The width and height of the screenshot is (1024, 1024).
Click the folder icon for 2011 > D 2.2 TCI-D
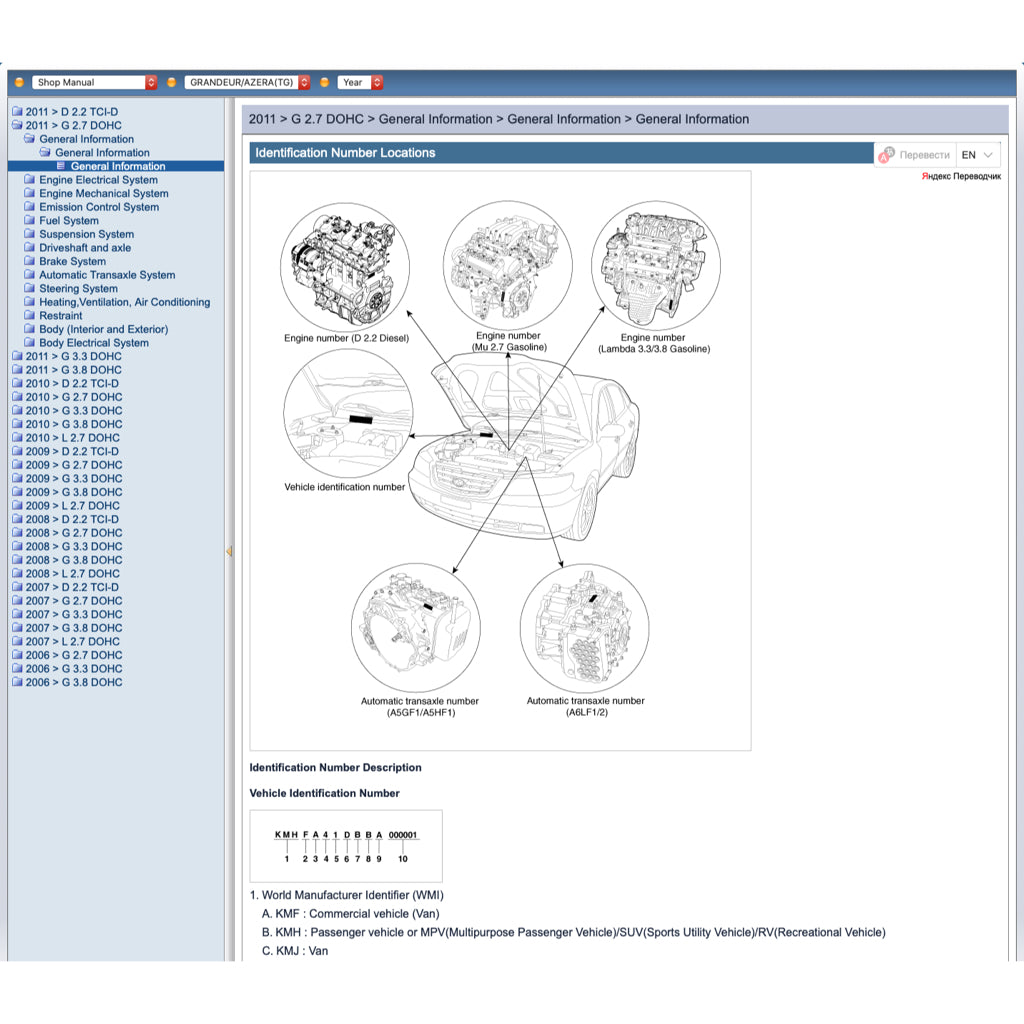16,112
